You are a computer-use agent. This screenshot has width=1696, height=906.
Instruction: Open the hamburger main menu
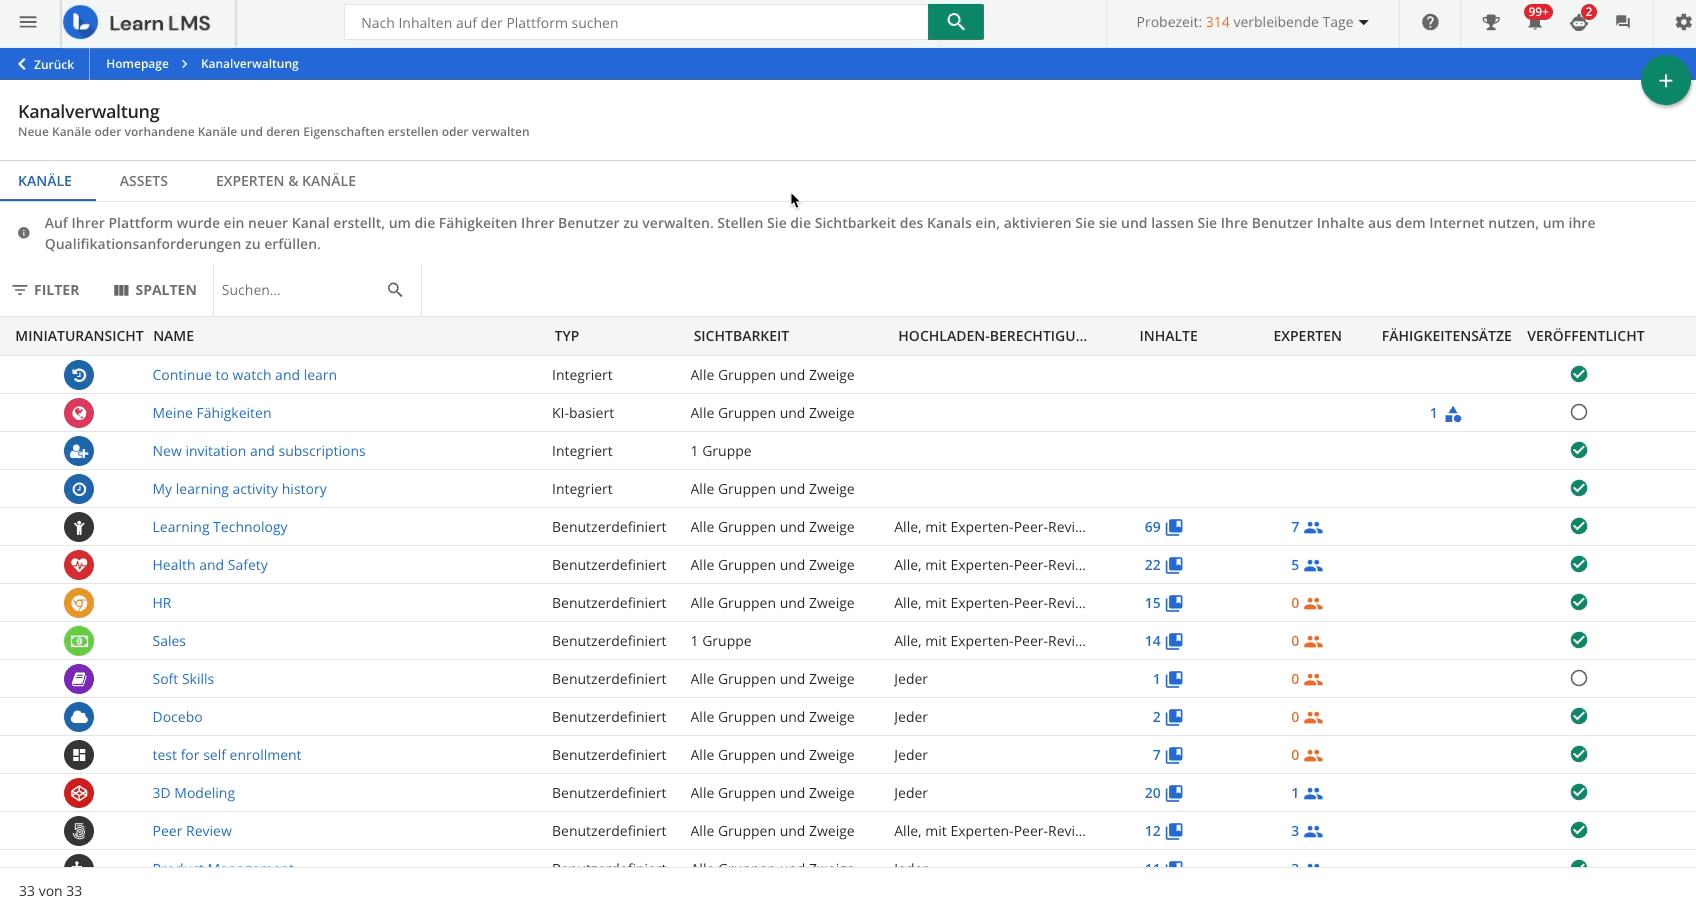[x=28, y=22]
